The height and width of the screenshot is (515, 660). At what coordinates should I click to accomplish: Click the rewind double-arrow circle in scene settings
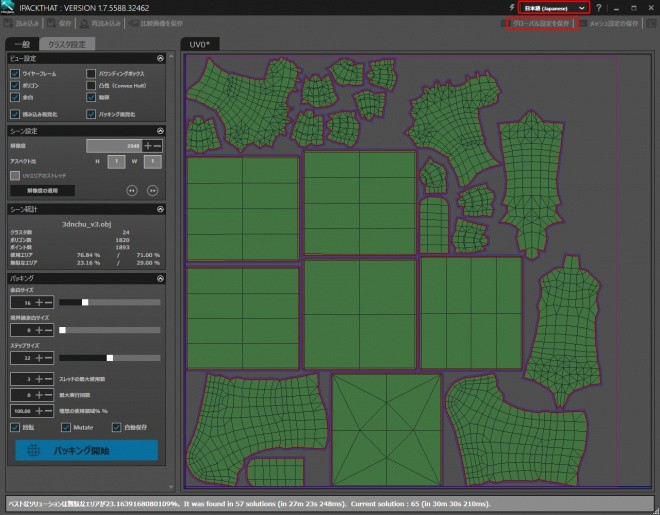click(132, 191)
